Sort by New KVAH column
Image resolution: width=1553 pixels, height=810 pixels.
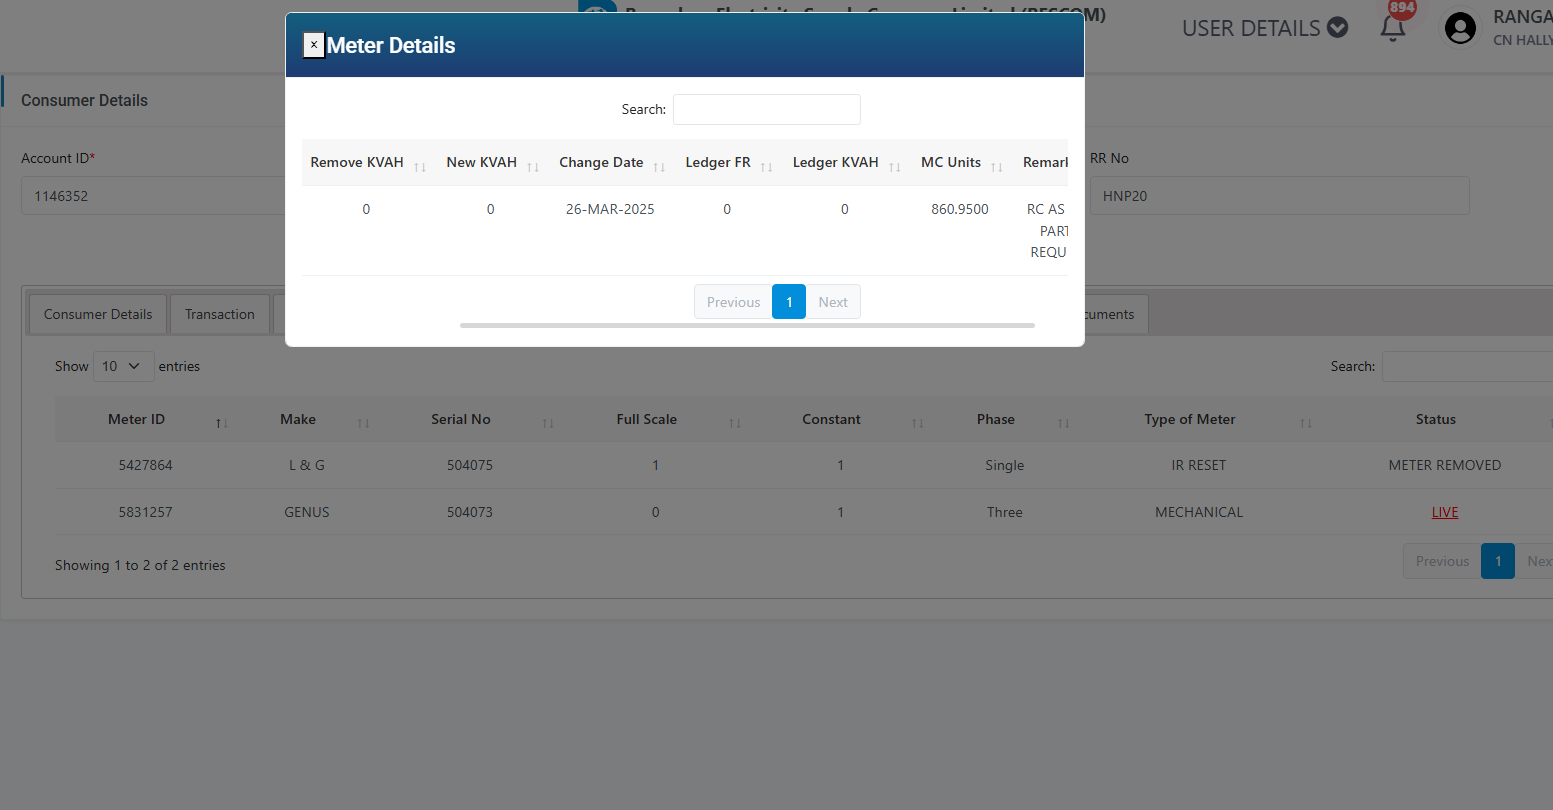(492, 163)
